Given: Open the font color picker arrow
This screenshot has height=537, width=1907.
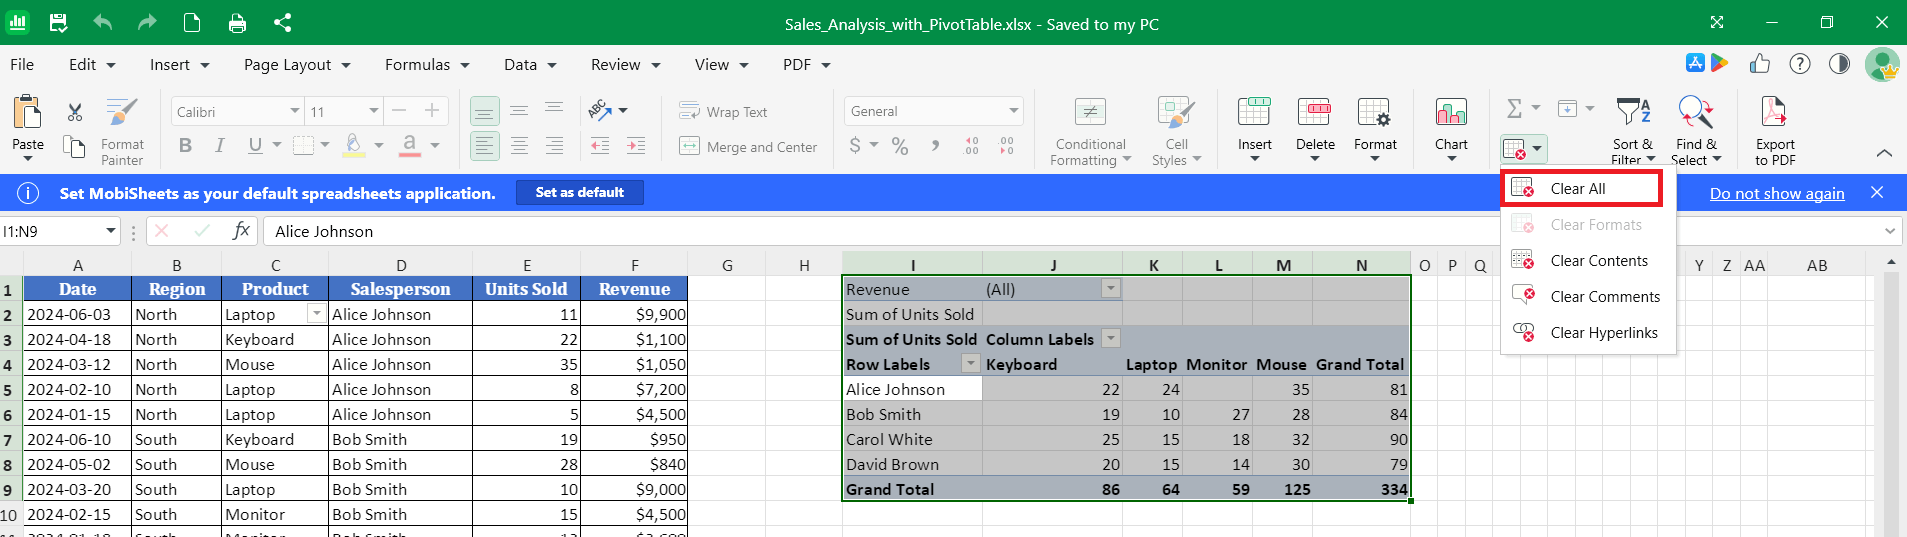Looking at the screenshot, I should [x=435, y=146].
